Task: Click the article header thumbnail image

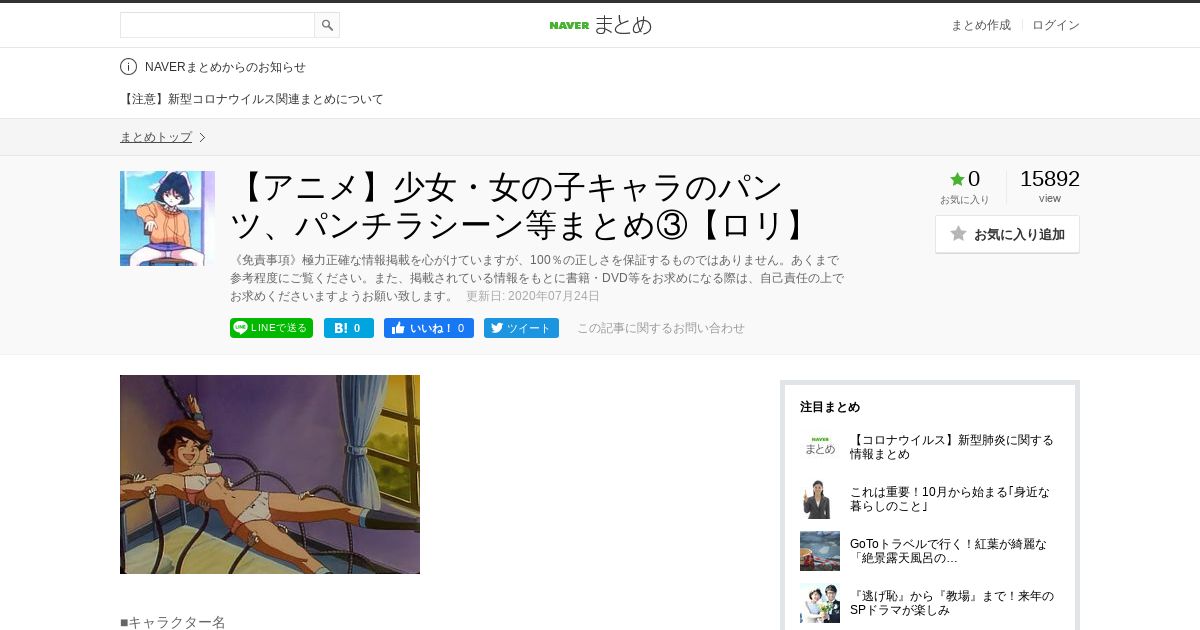Action: pos(167,218)
